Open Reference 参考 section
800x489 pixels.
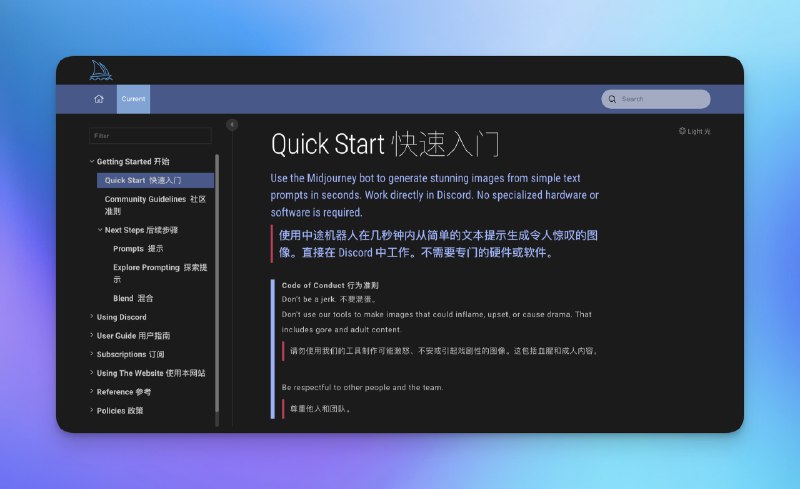tap(124, 392)
